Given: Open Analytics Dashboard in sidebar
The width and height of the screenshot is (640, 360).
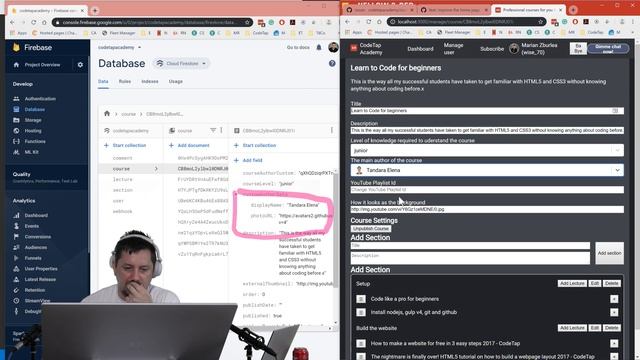Looking at the screenshot, I should pyautogui.click(x=36, y=216).
